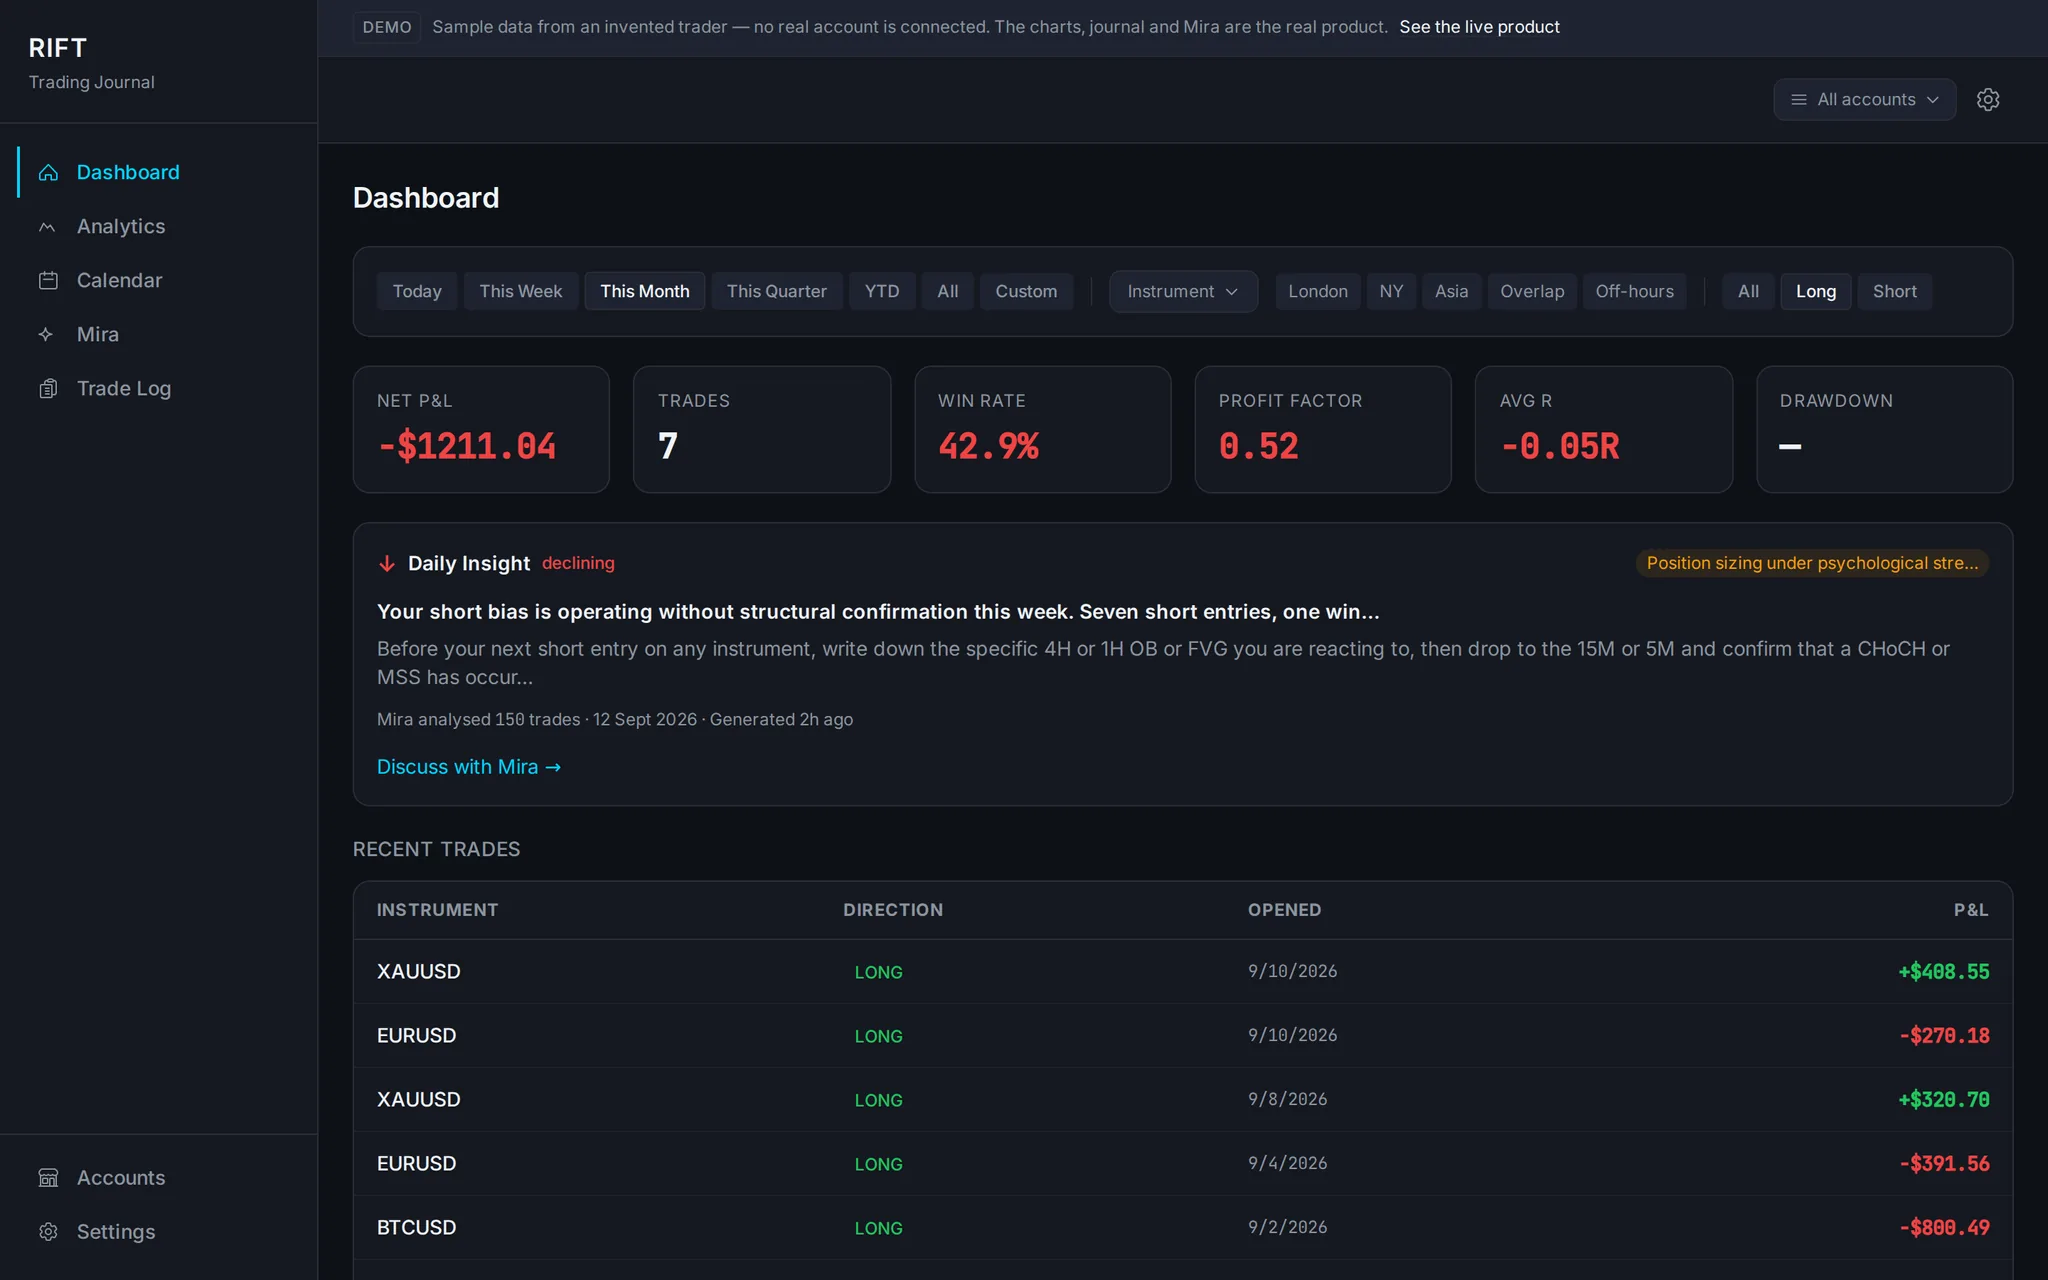Open settings via top-right gear icon
The height and width of the screenshot is (1280, 2048).
[1988, 100]
